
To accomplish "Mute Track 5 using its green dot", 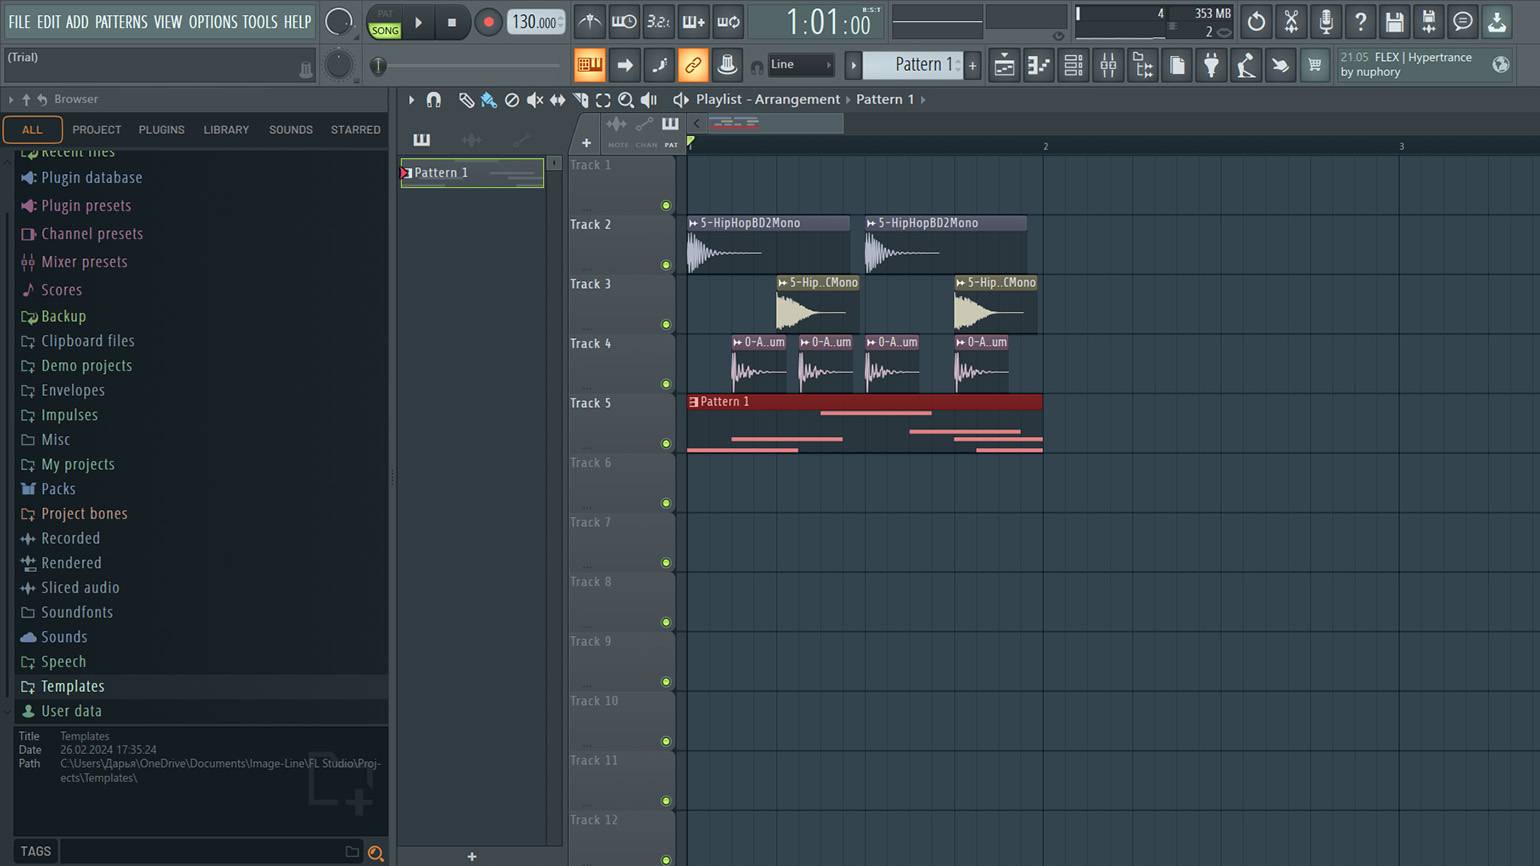I will (666, 444).
